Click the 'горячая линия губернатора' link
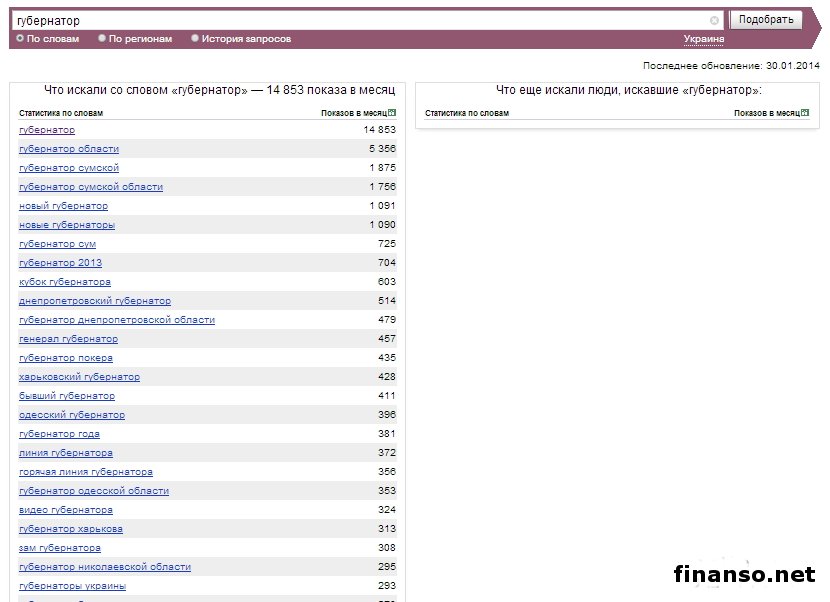The width and height of the screenshot is (830, 602). point(86,472)
